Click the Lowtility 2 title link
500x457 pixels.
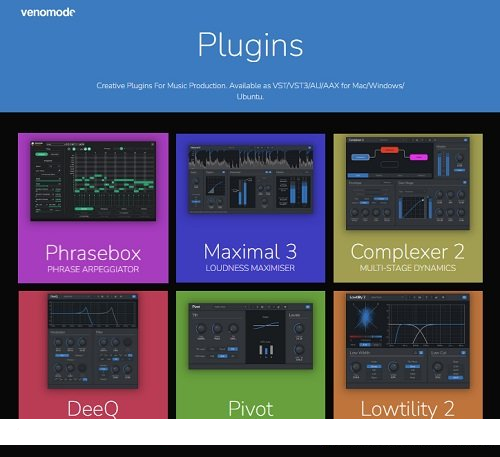pos(407,409)
